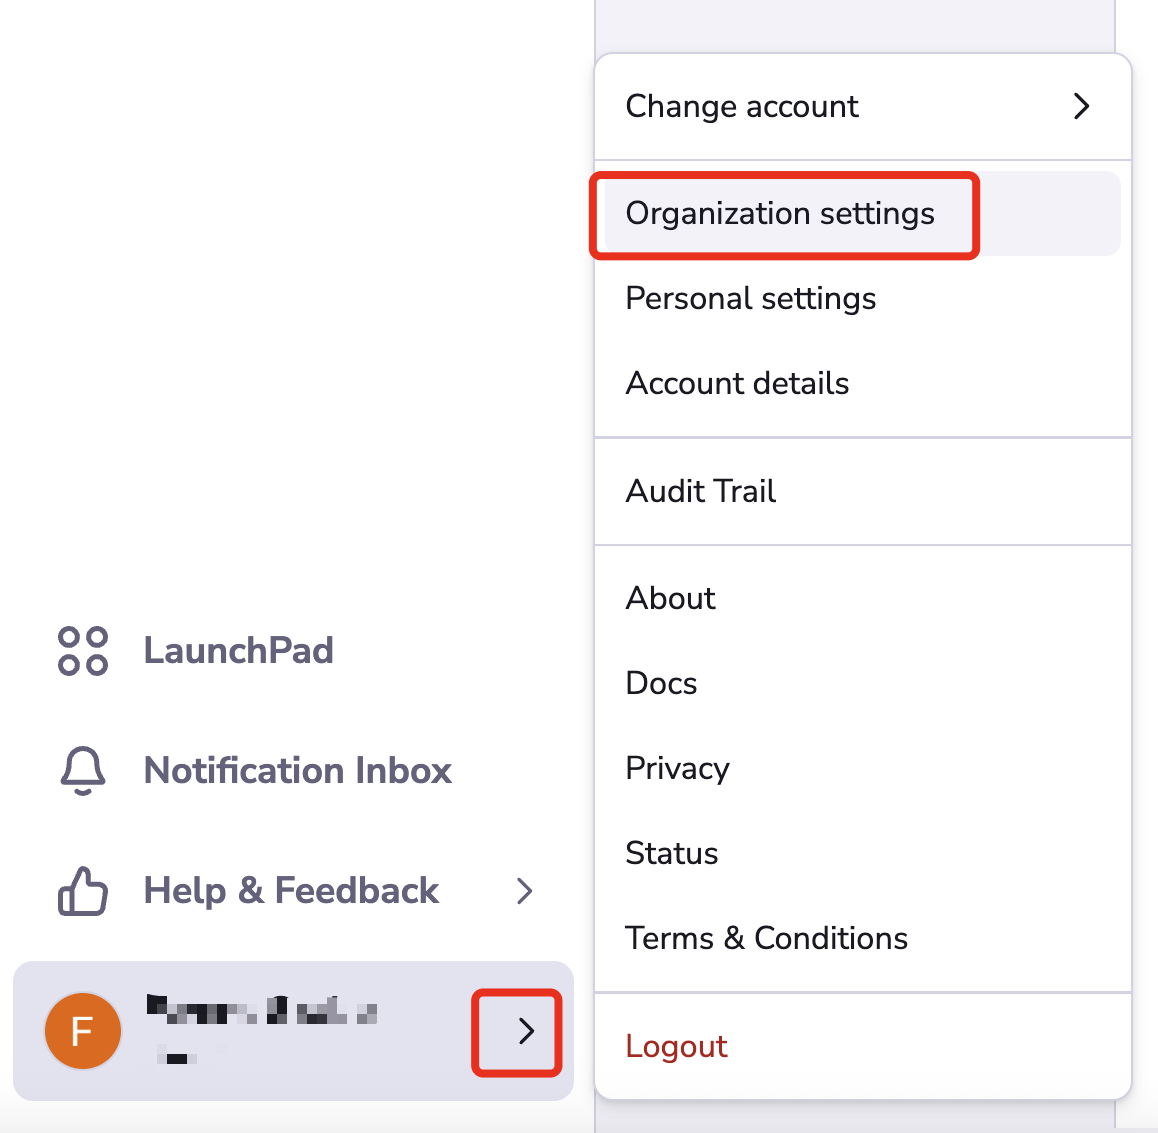
Task: Open the Docs page
Action: click(660, 683)
